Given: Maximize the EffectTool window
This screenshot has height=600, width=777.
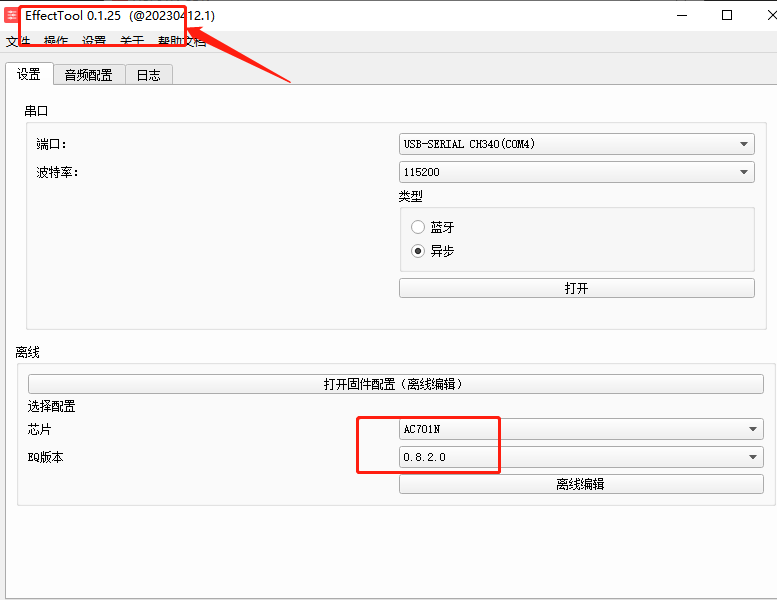Looking at the screenshot, I should pyautogui.click(x=726, y=15).
